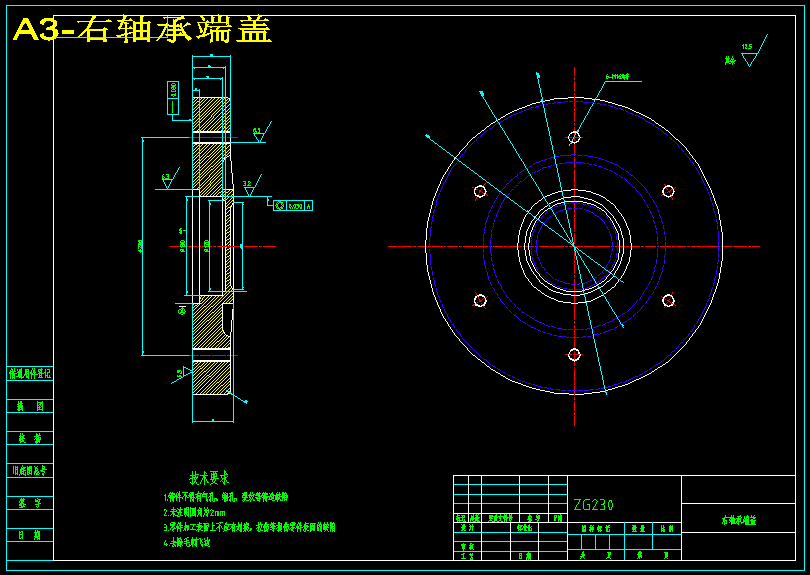This screenshot has width=810, height=575.
Task: Click the top bolt hole in the circular view
Action: tap(574, 137)
